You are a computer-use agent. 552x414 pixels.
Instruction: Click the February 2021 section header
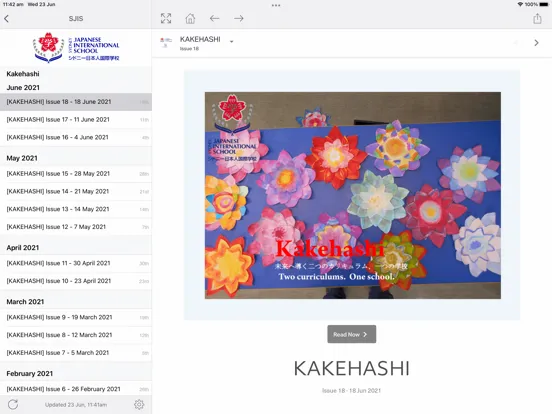(x=30, y=374)
